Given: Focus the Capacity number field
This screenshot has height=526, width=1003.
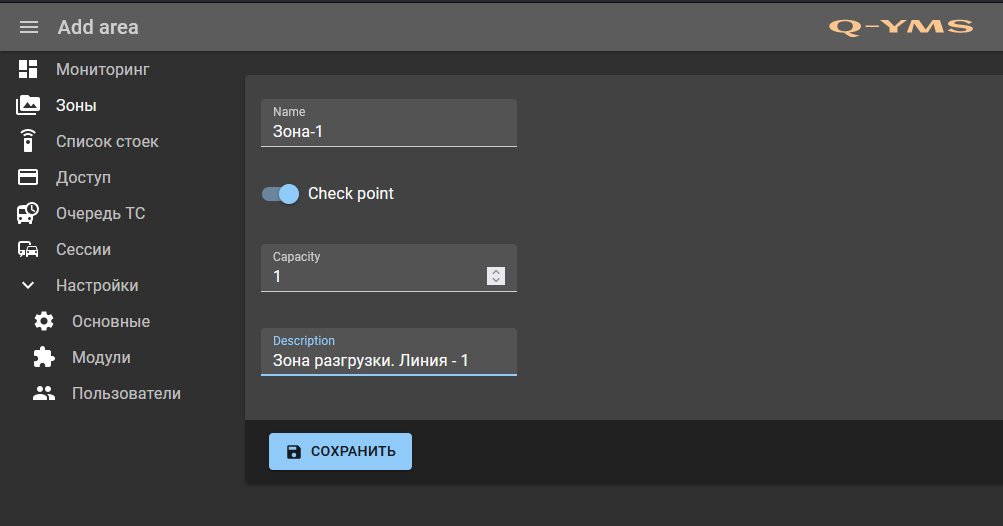Looking at the screenshot, I should (x=389, y=268).
